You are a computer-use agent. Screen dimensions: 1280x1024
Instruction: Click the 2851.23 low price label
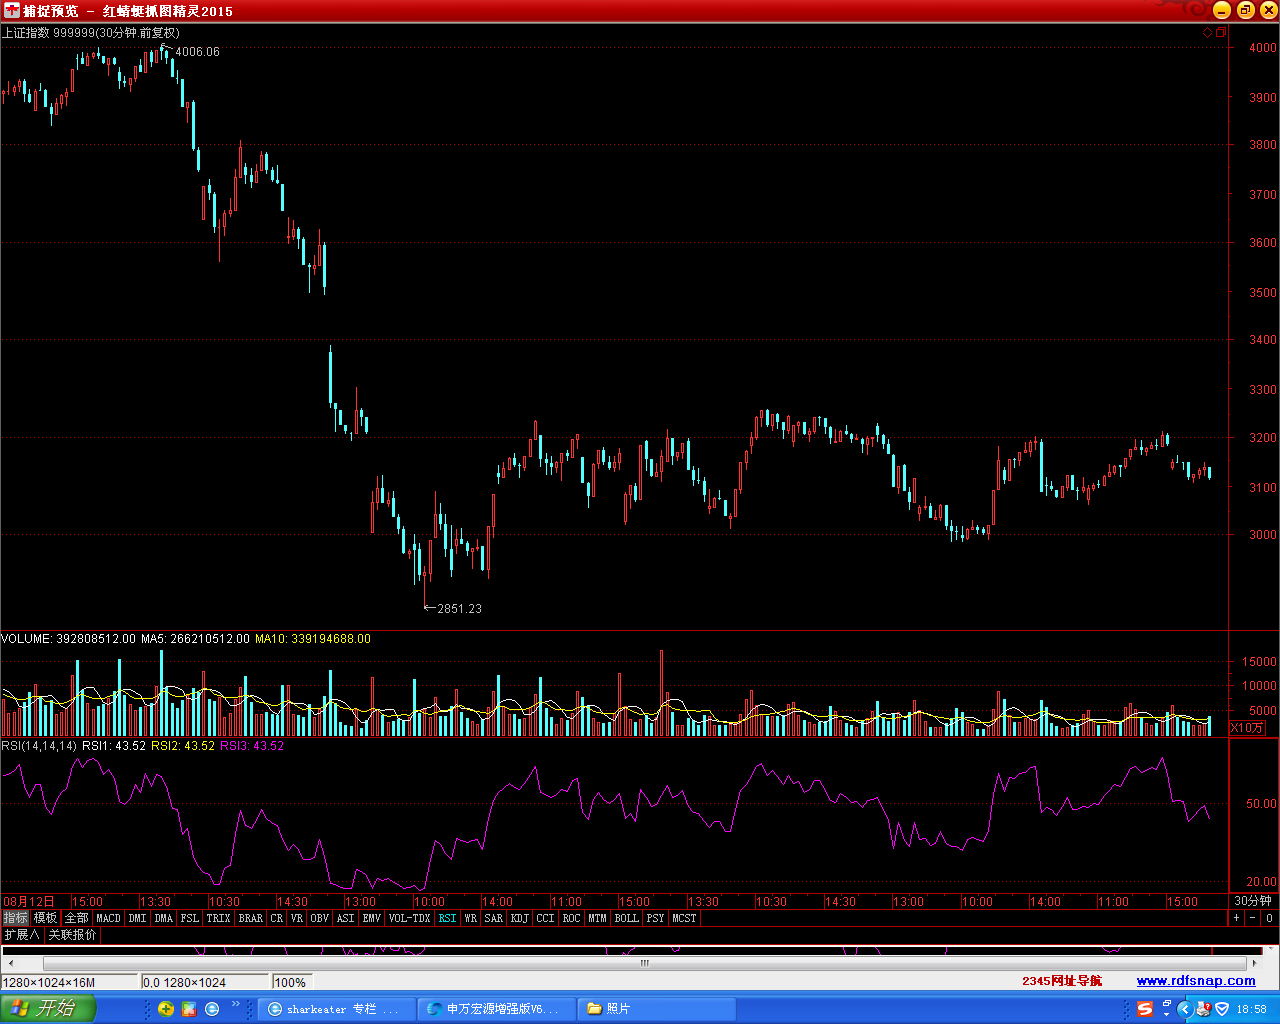459,609
